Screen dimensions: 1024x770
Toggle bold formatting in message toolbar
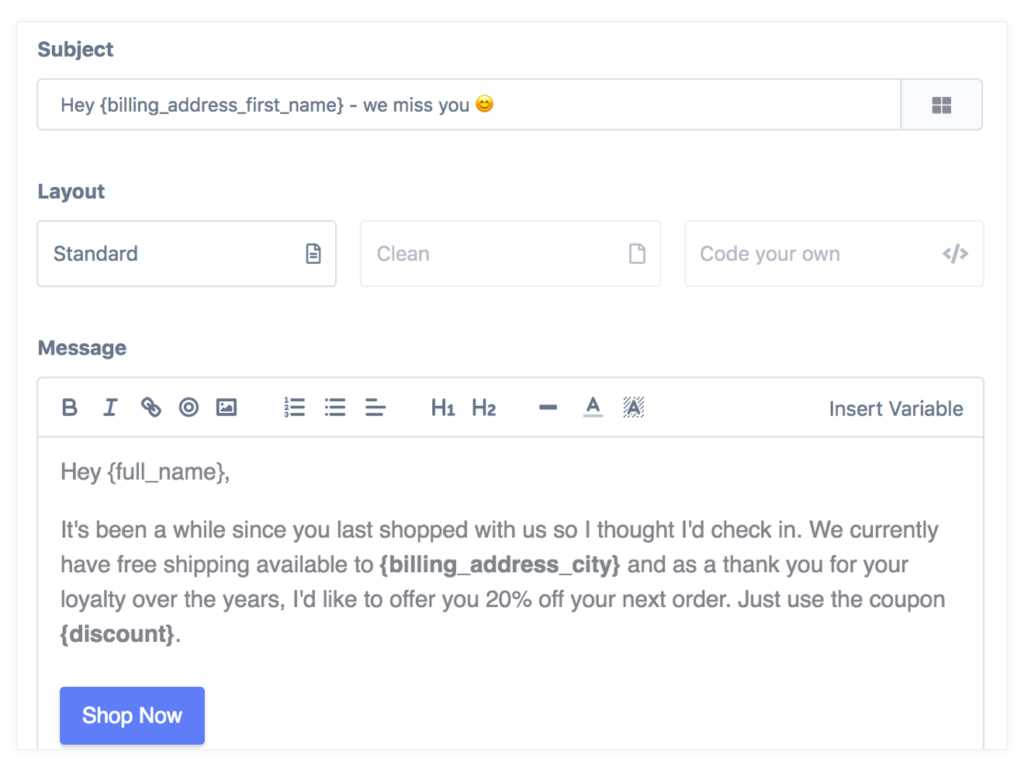69,407
